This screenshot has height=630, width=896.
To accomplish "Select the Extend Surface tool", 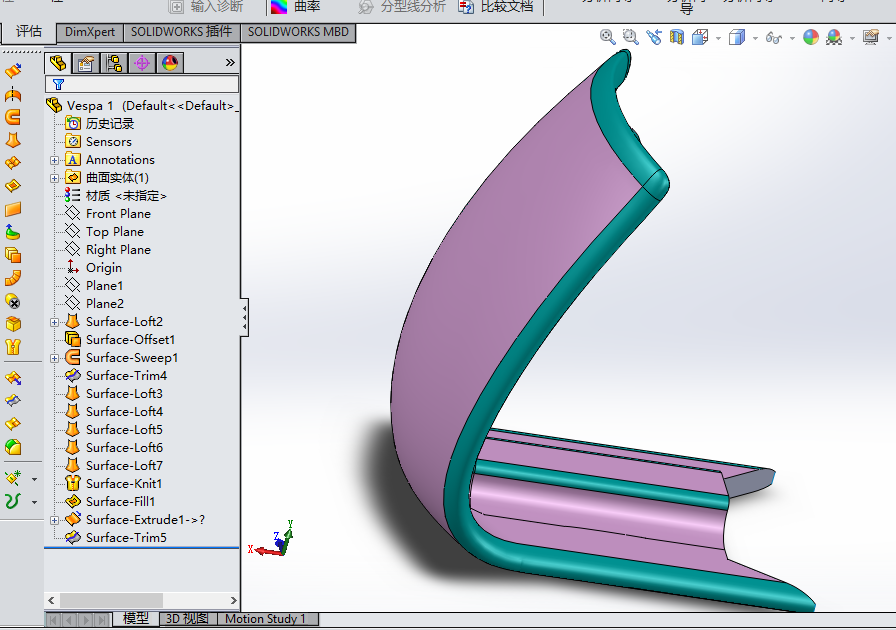I will [13, 378].
